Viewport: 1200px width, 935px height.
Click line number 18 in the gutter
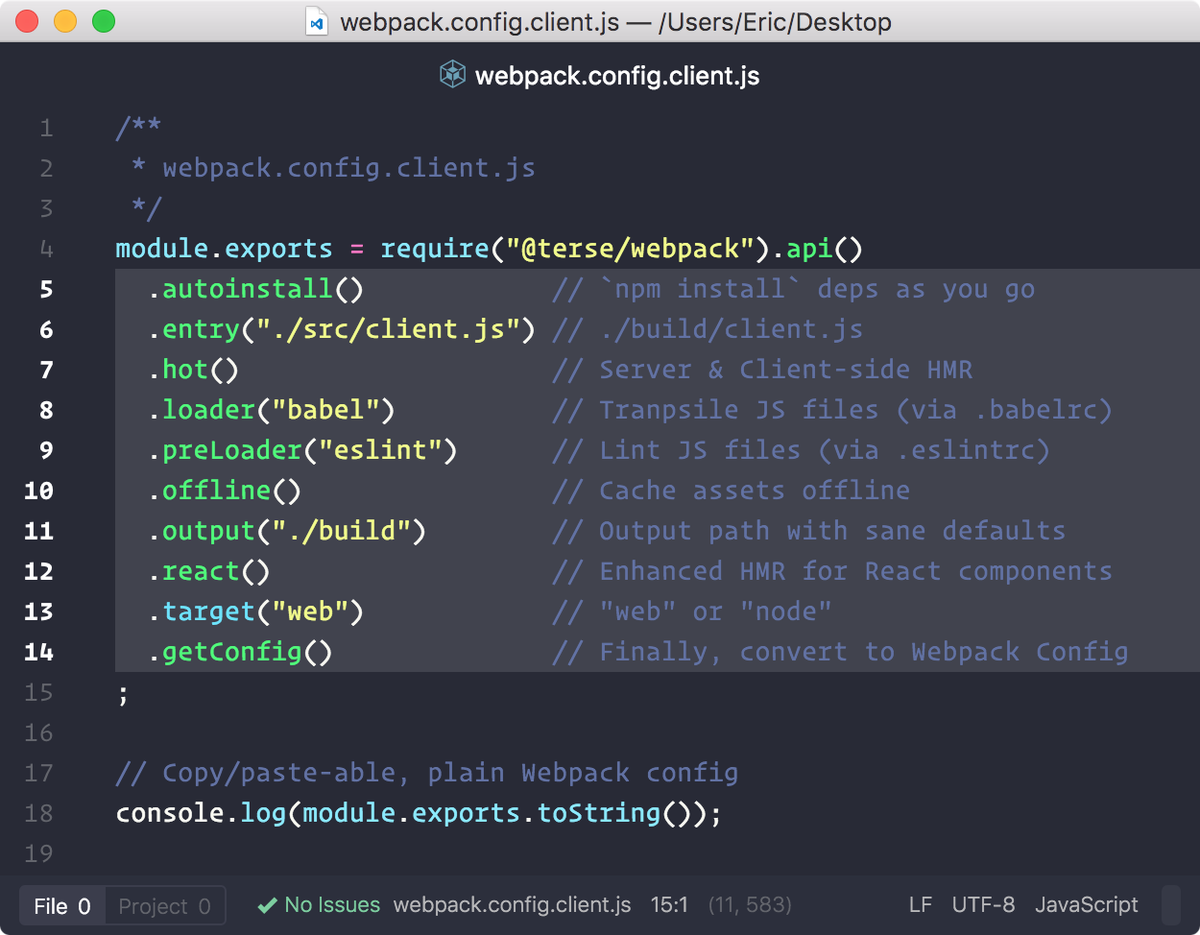pos(39,813)
